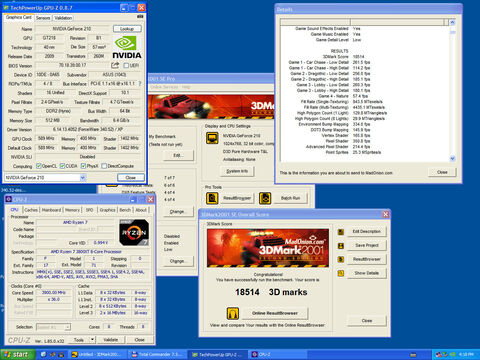
Task: Open the Caches tab in CPU-Z
Action: [x=31, y=210]
